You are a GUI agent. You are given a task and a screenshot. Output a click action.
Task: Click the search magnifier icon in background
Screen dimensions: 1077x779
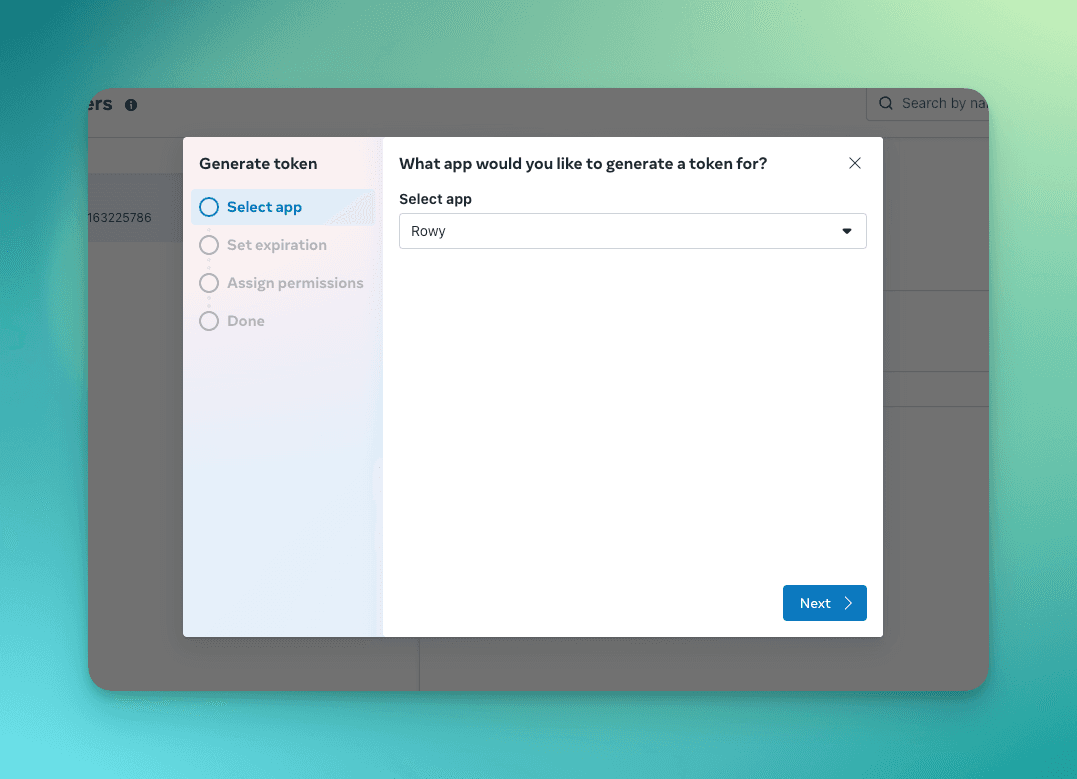(886, 103)
